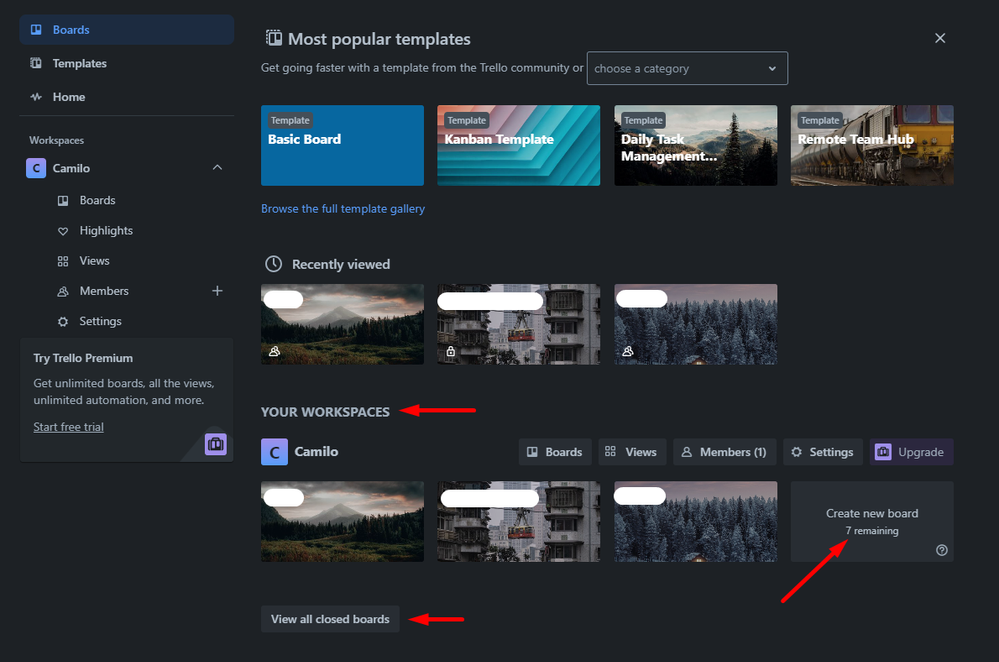Click the lock icon on city board
The image size is (999, 662).
[451, 351]
